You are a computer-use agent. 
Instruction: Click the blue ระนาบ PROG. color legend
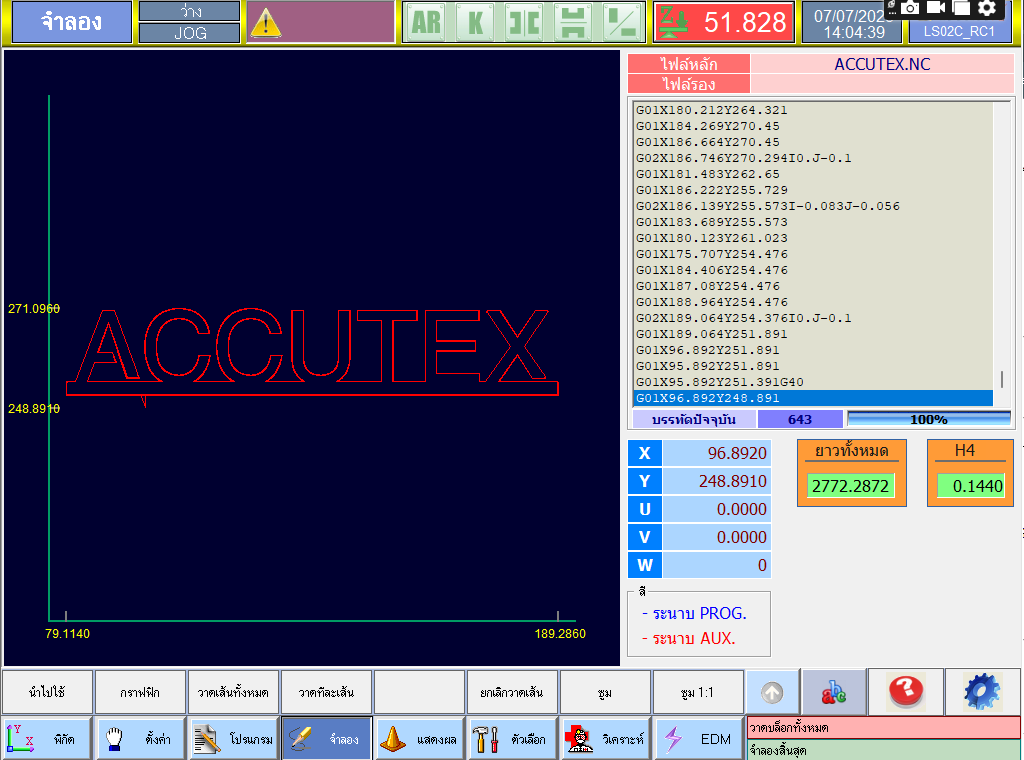694,614
